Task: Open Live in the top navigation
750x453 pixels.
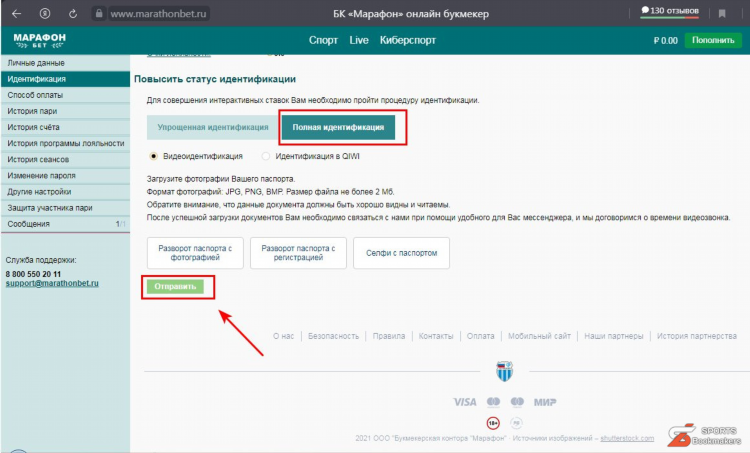Action: point(359,40)
